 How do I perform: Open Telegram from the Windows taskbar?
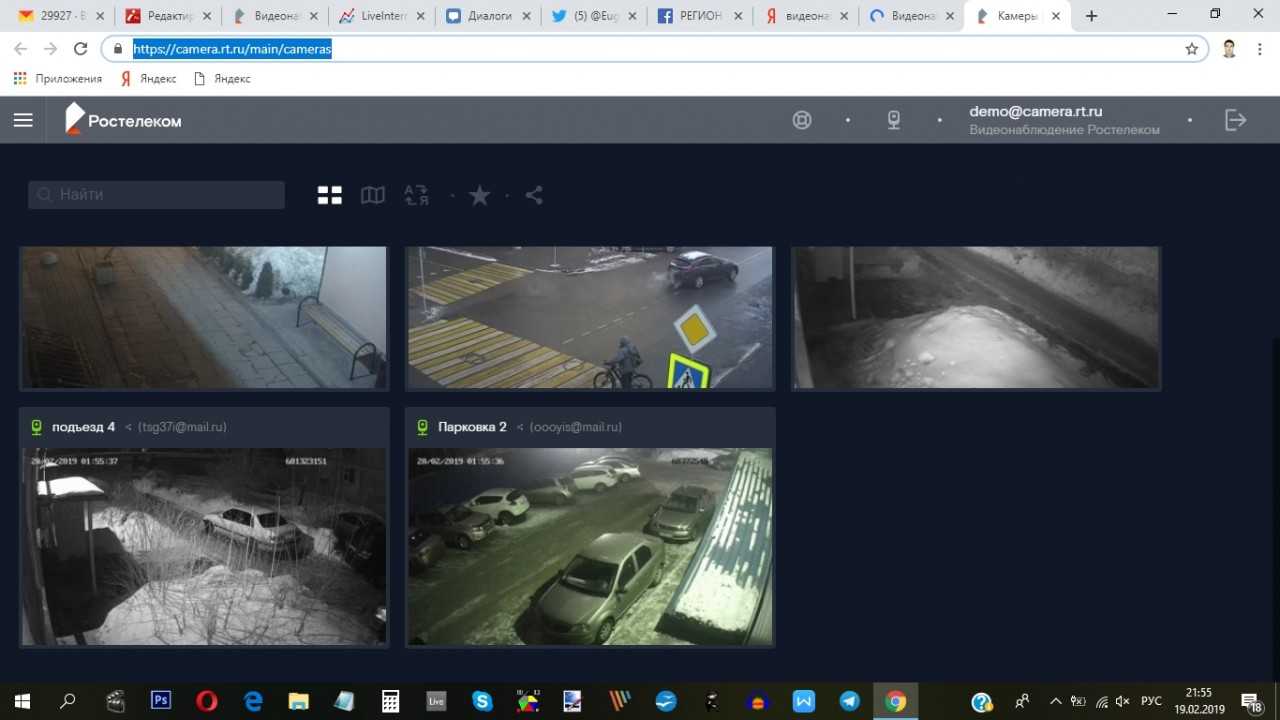pyautogui.click(x=849, y=701)
